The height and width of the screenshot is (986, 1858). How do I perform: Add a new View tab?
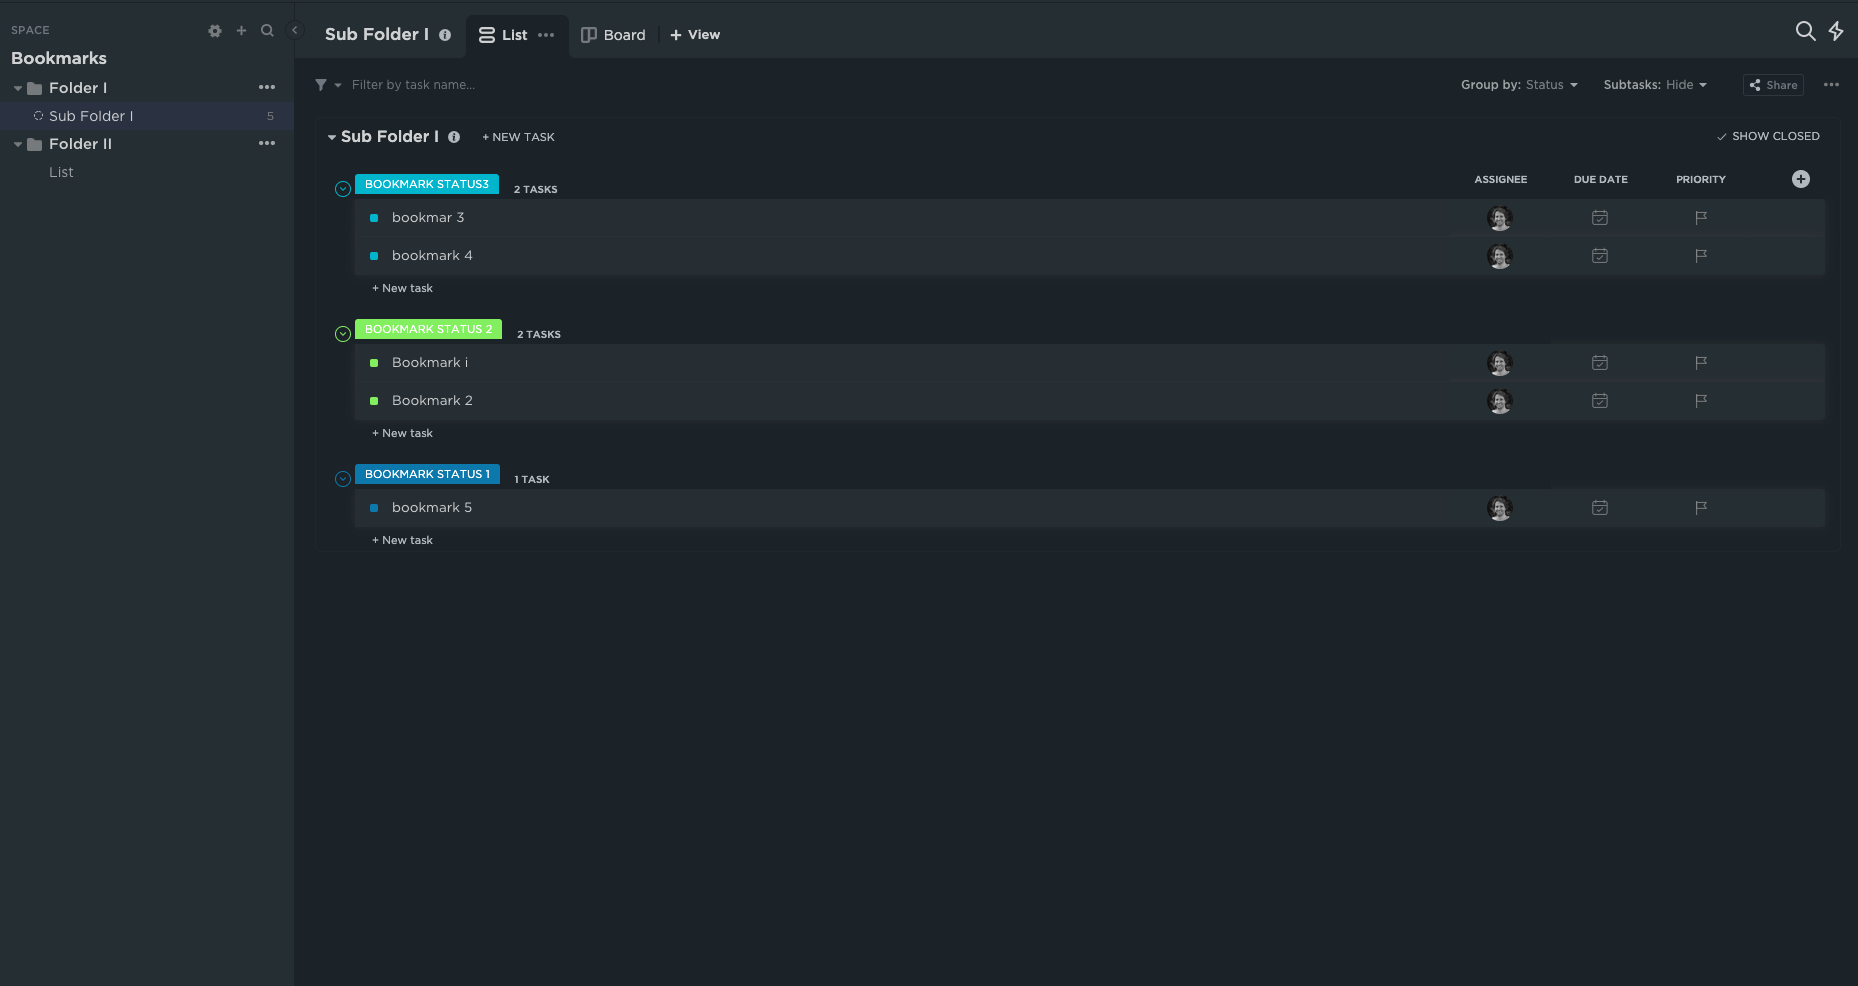(695, 35)
